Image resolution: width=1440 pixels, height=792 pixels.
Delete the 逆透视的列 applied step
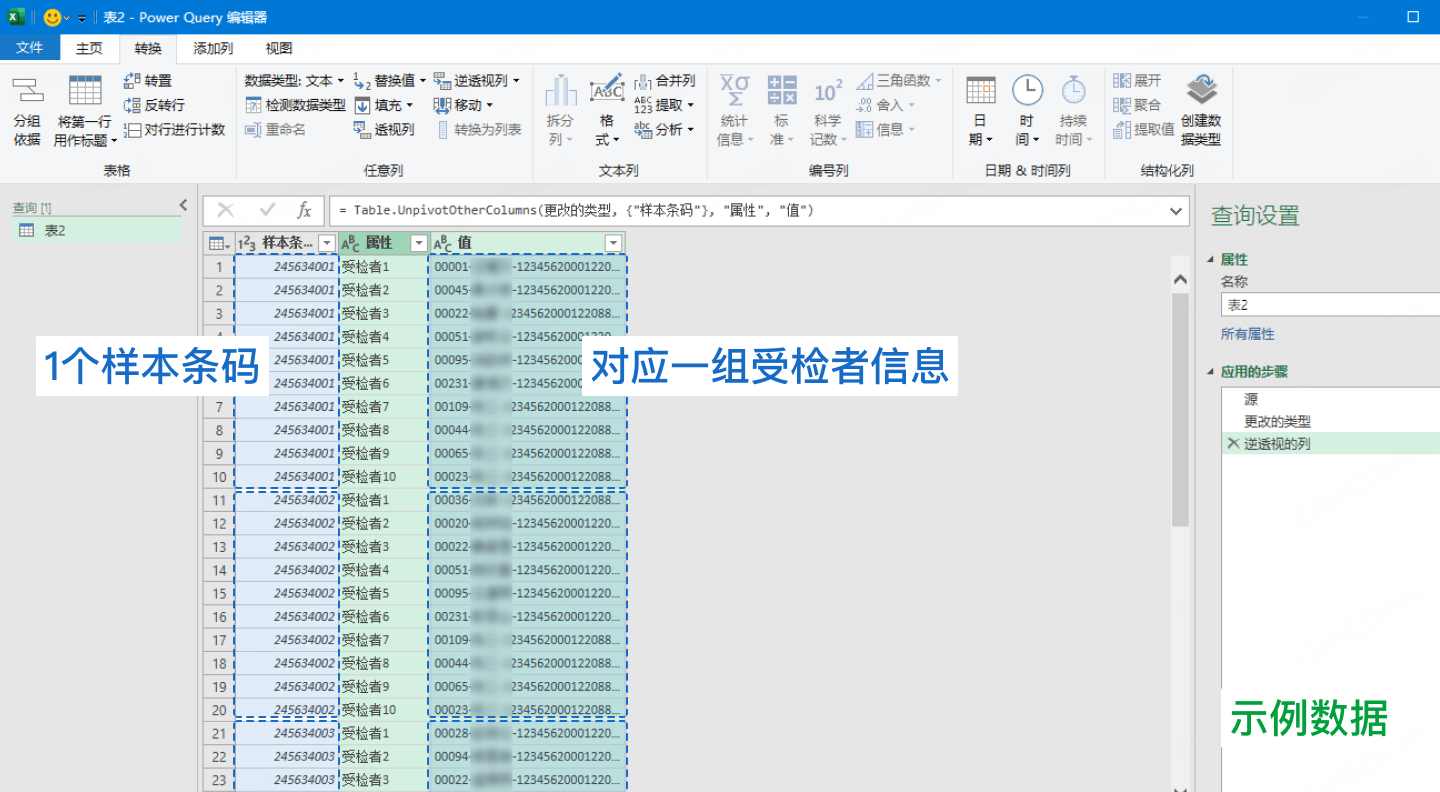tap(1234, 443)
